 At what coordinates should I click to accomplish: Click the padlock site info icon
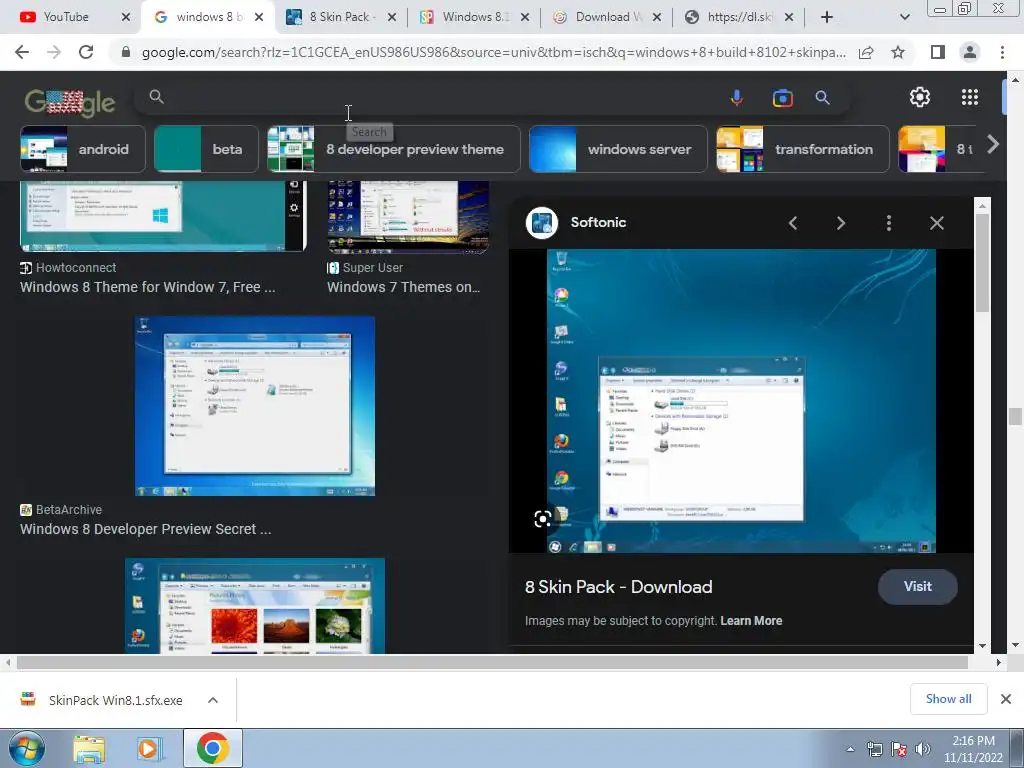click(x=126, y=52)
